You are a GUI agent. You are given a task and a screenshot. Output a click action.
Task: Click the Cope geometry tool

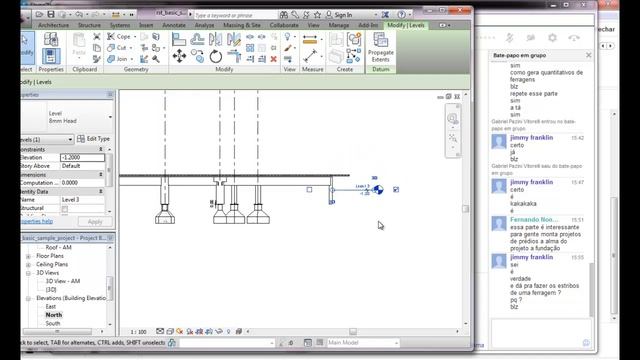coord(119,37)
